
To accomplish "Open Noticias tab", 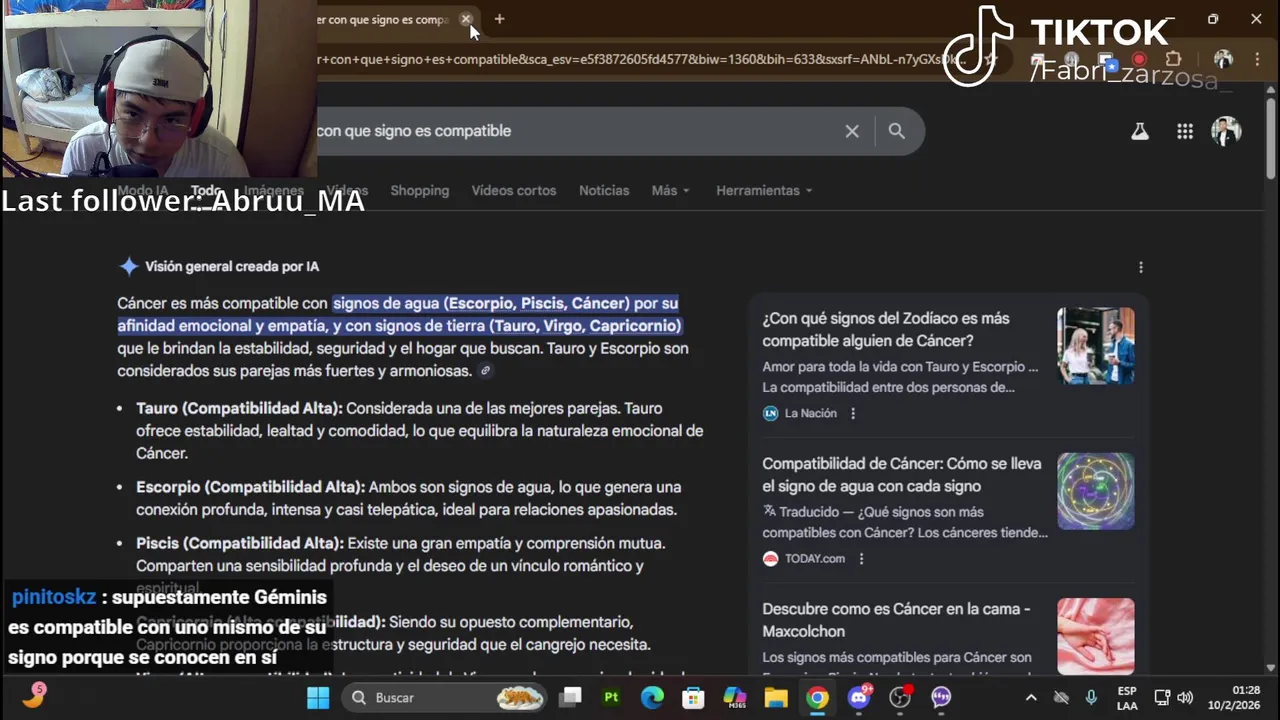I will (x=604, y=191).
